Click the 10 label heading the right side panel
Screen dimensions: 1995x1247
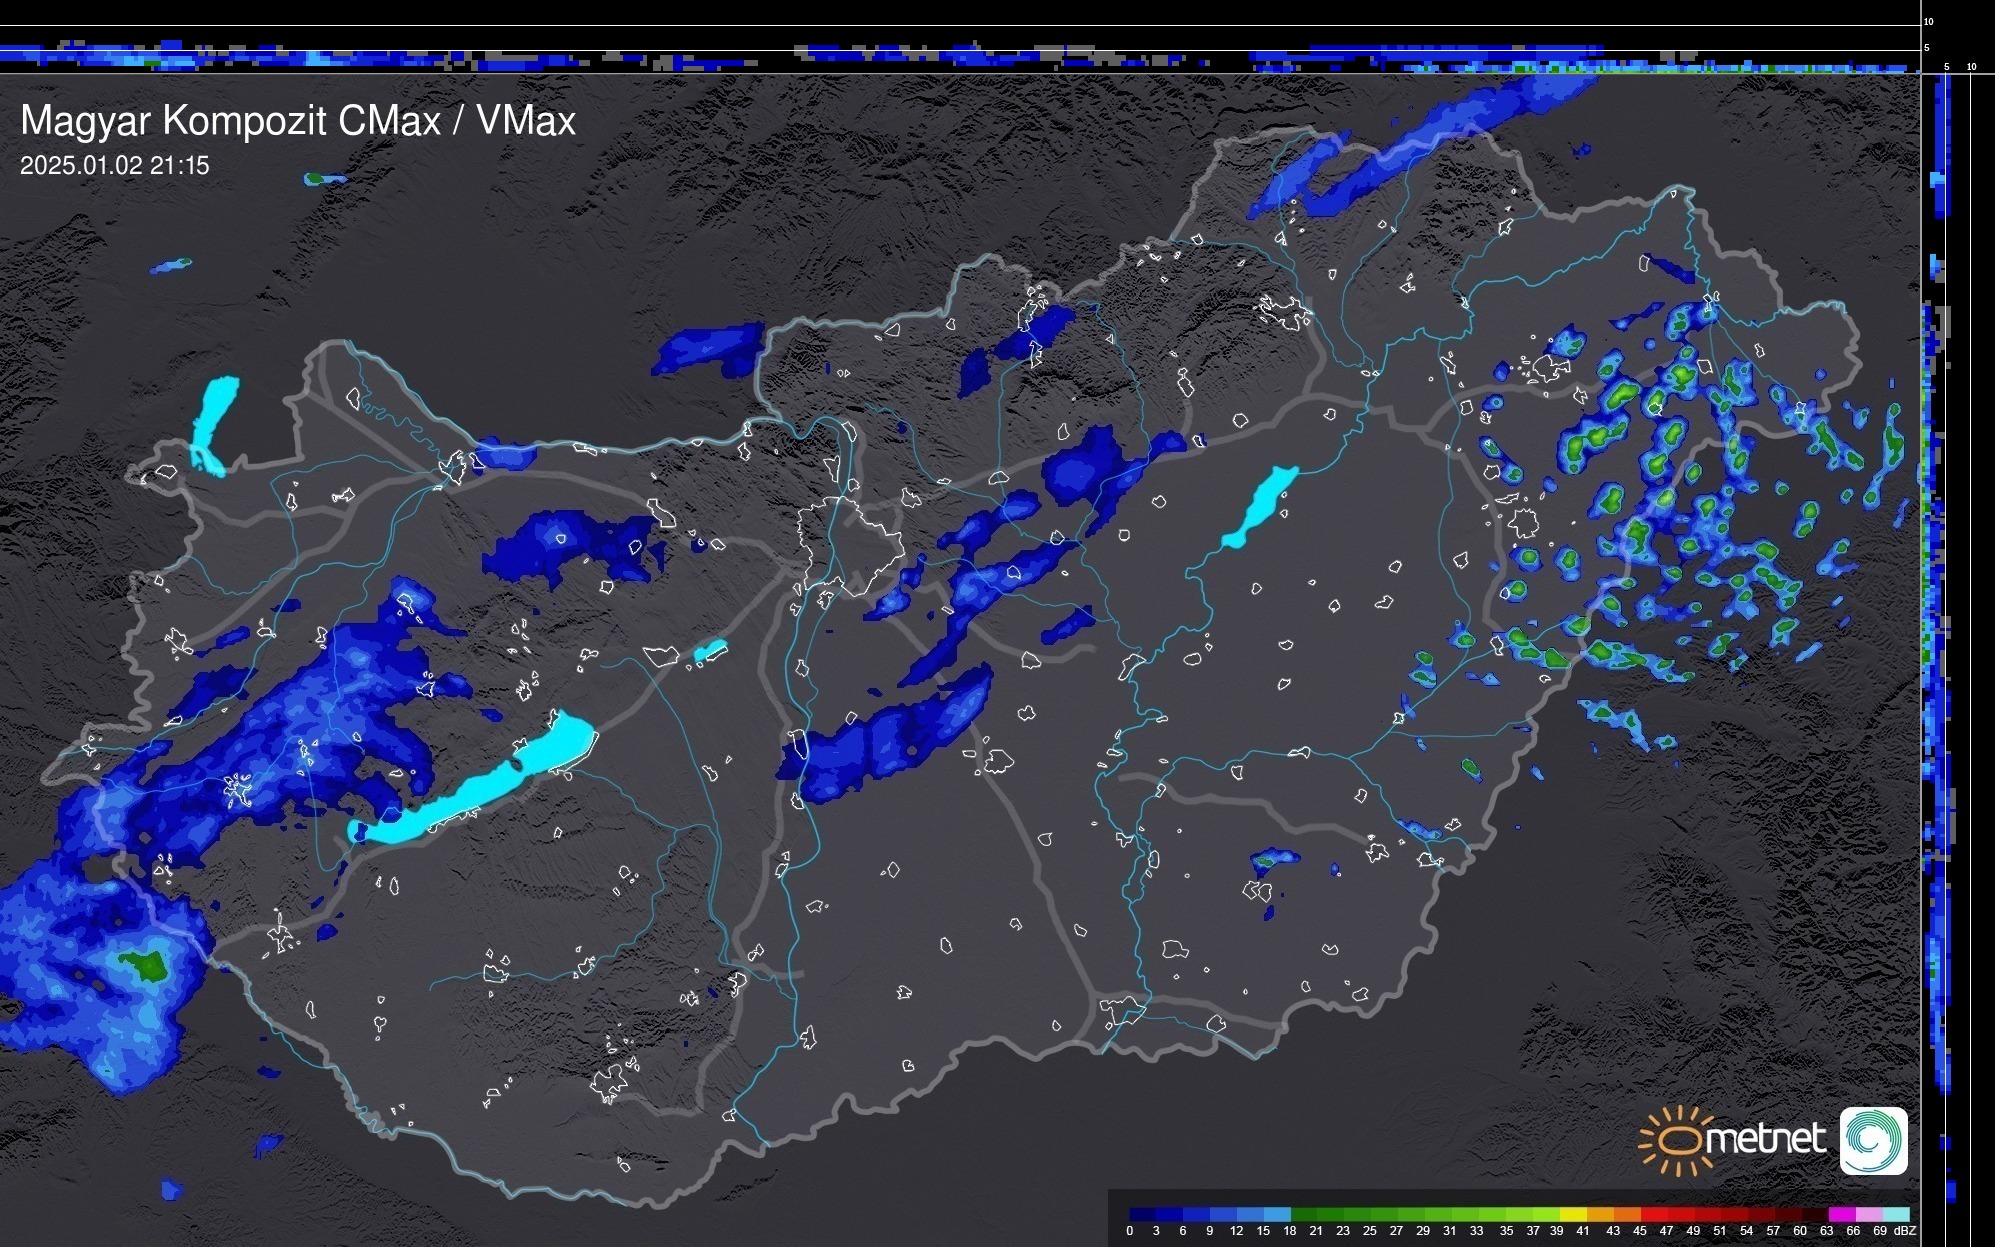[x=1972, y=67]
